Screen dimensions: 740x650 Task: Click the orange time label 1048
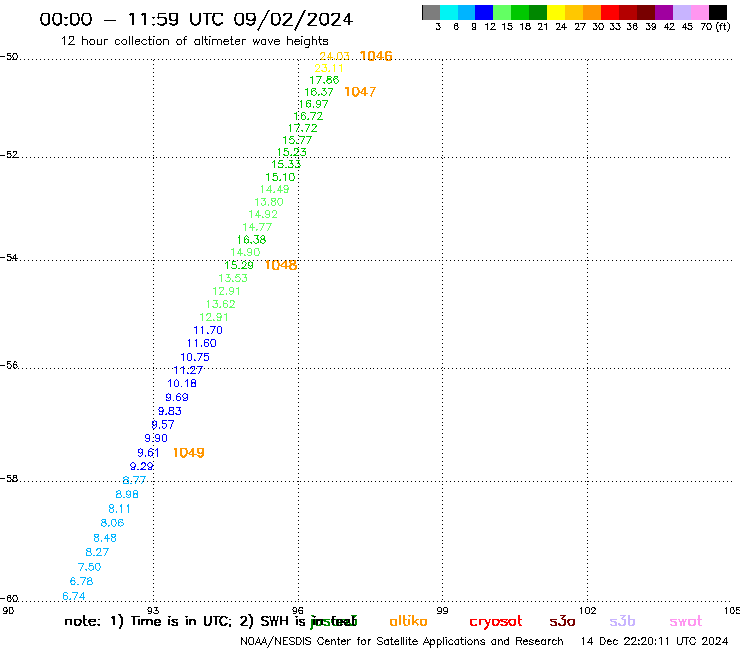[281, 265]
